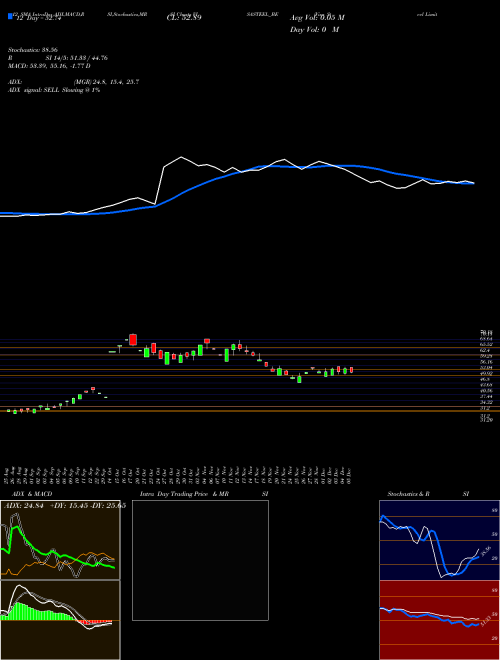This screenshot has width=500, height=660.
Task: Open the red RSI mini chart
Action: click(x=439, y=620)
